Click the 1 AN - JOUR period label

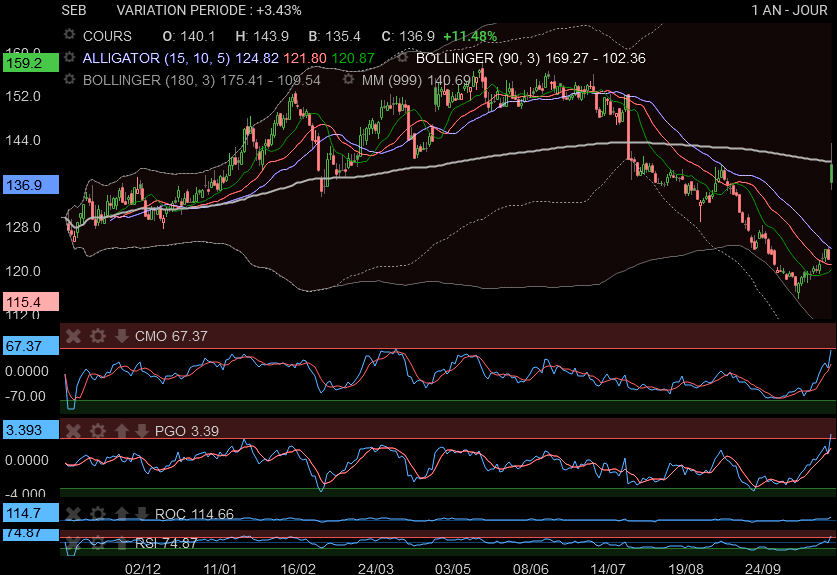pyautogui.click(x=789, y=10)
